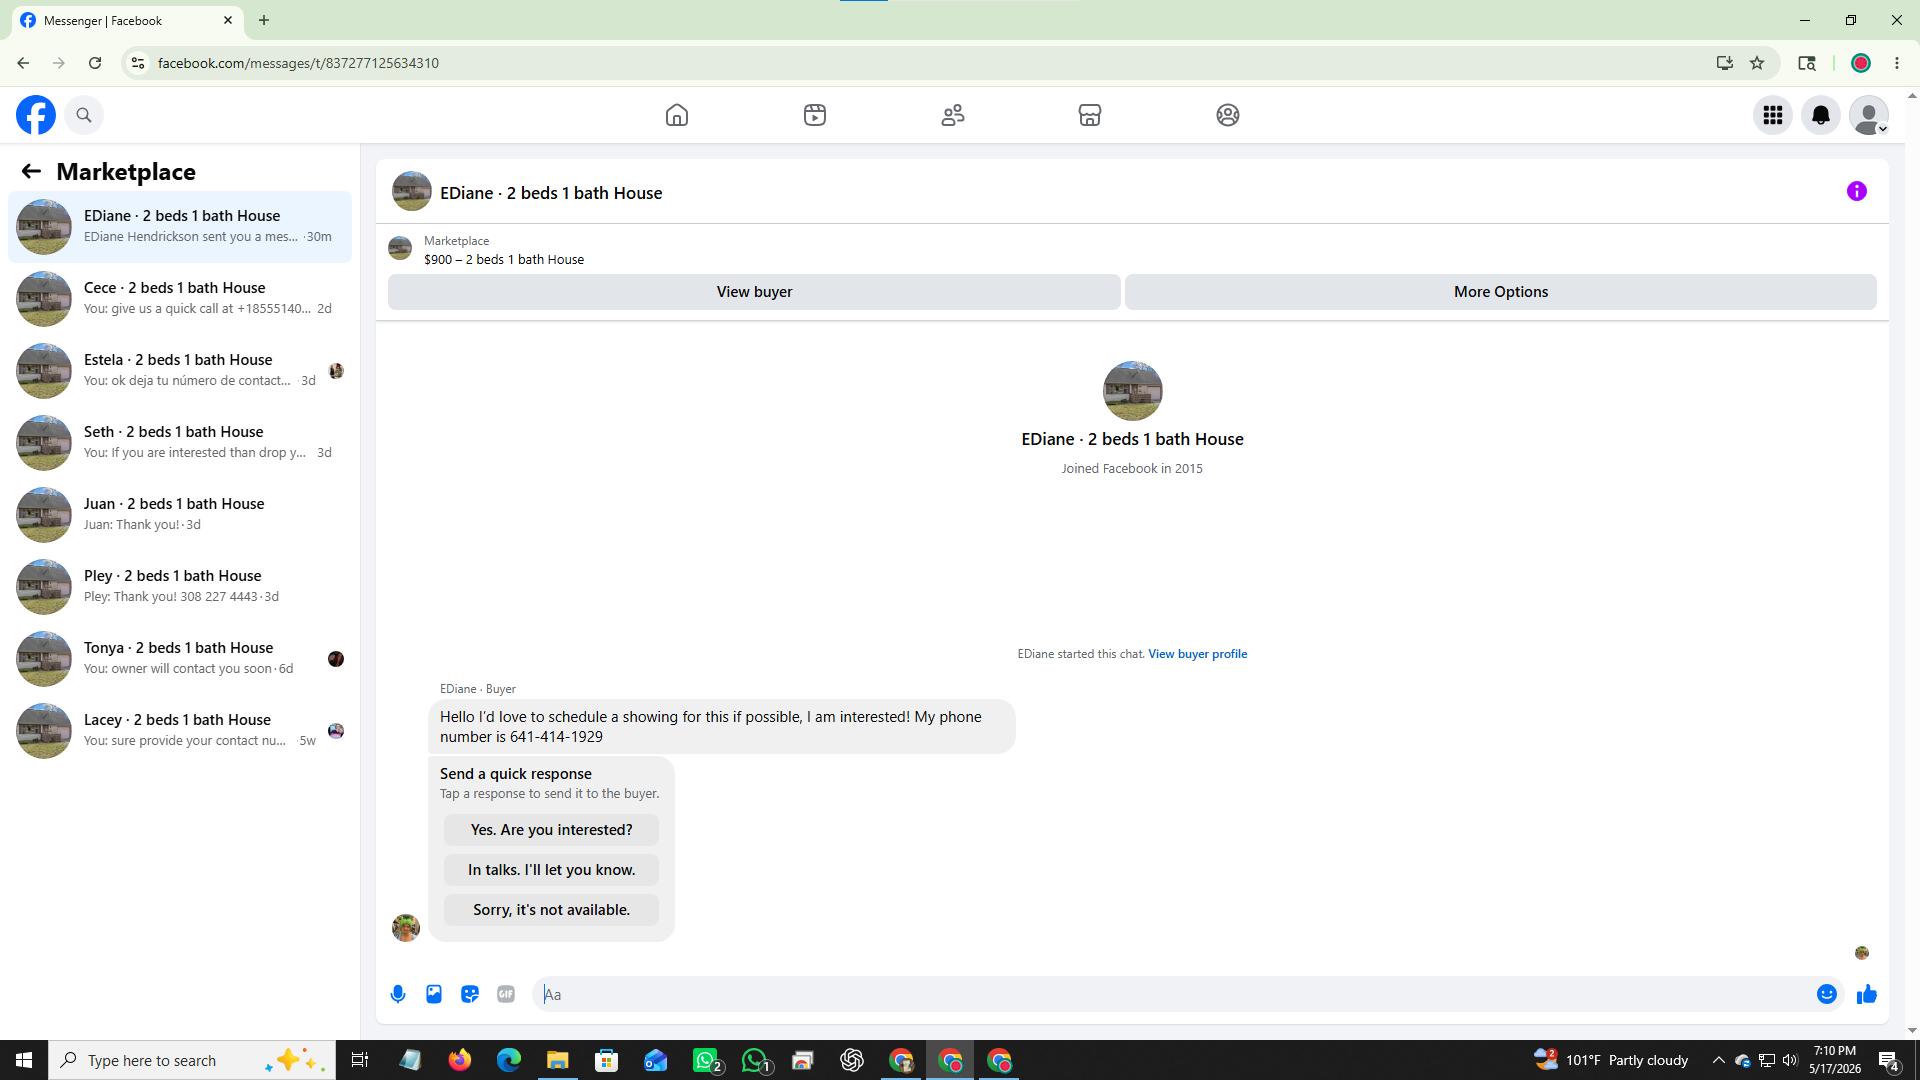Viewport: 1920px width, 1080px height.
Task: Send quick response 'In talks. I'll let you know.'
Action: pos(551,870)
